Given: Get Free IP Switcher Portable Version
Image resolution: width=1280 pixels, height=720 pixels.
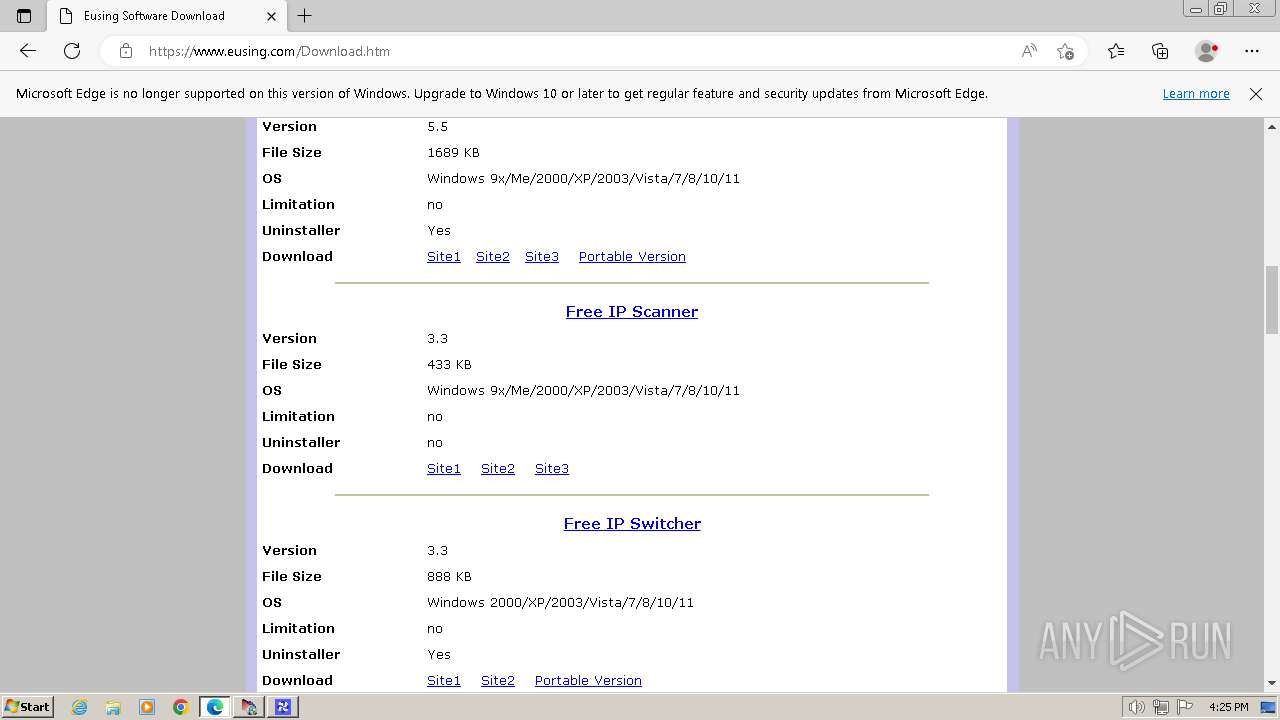Looking at the screenshot, I should (588, 681).
